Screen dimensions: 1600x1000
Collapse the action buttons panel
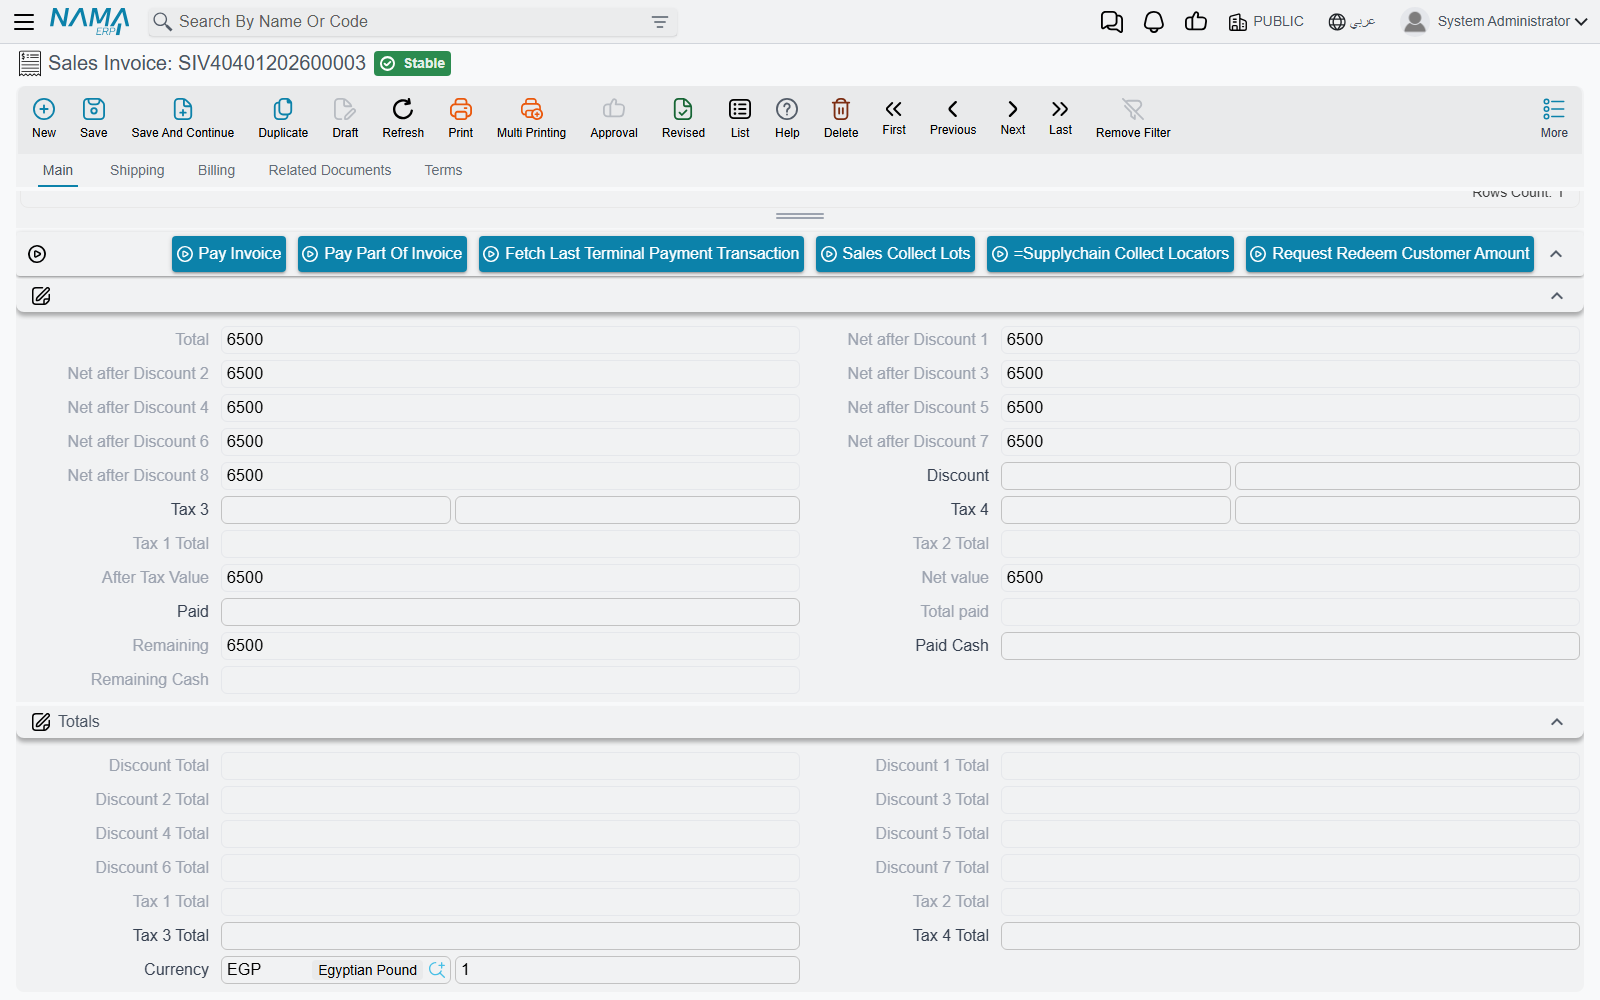(x=1556, y=254)
